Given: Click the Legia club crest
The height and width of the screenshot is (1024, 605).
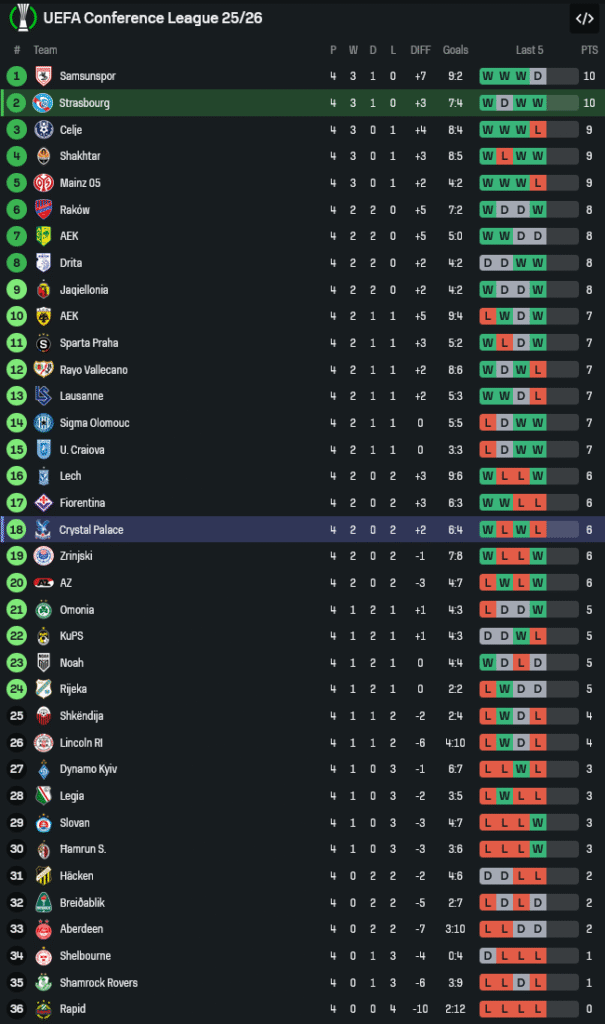Looking at the screenshot, I should pyautogui.click(x=43, y=796).
